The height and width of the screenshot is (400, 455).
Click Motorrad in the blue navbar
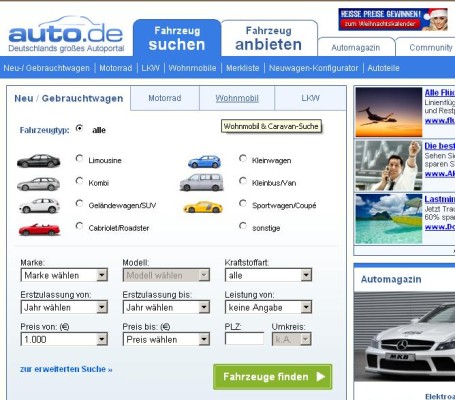116,68
